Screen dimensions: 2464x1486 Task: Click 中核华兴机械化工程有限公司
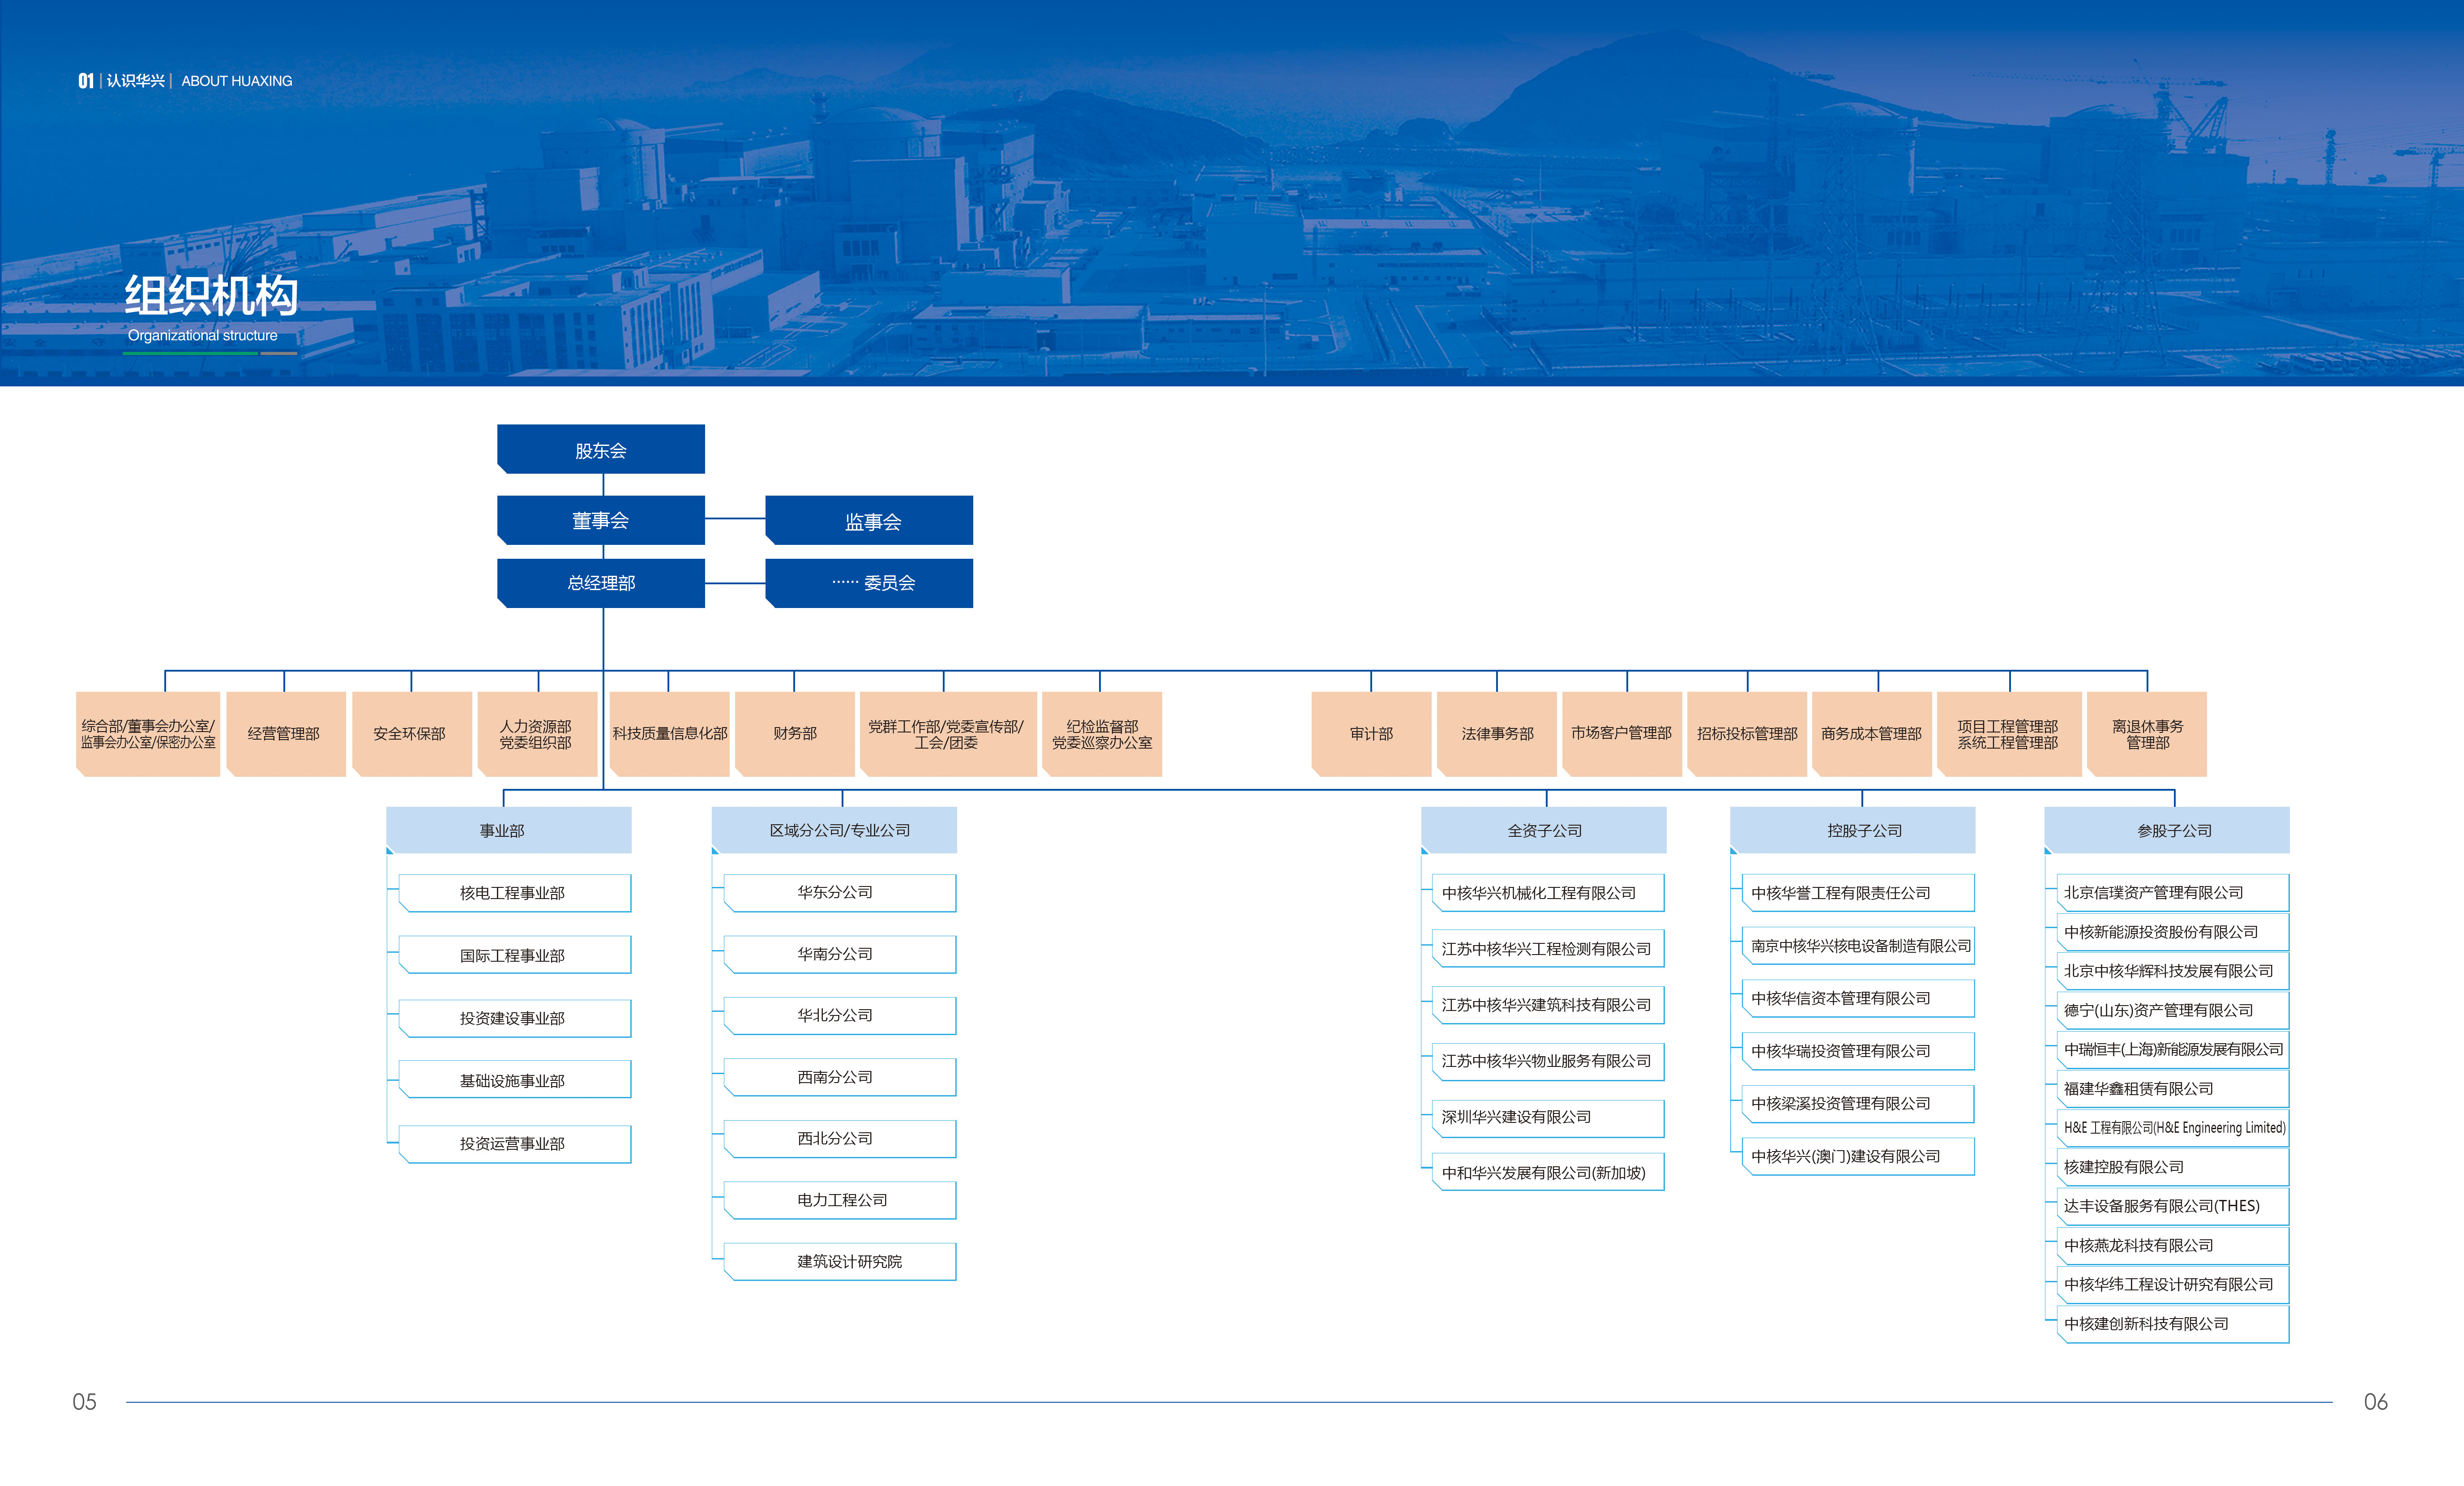1549,893
